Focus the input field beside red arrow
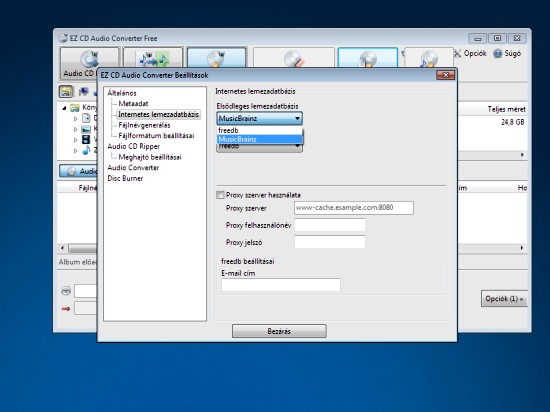This screenshot has width=550, height=412. pyautogui.click(x=85, y=308)
